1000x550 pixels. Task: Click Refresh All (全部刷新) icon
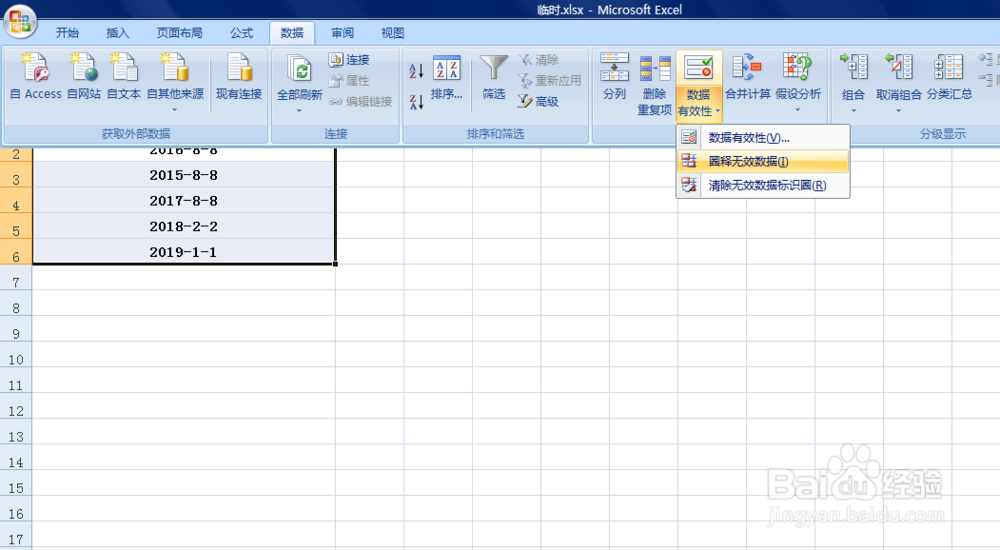tap(298, 68)
